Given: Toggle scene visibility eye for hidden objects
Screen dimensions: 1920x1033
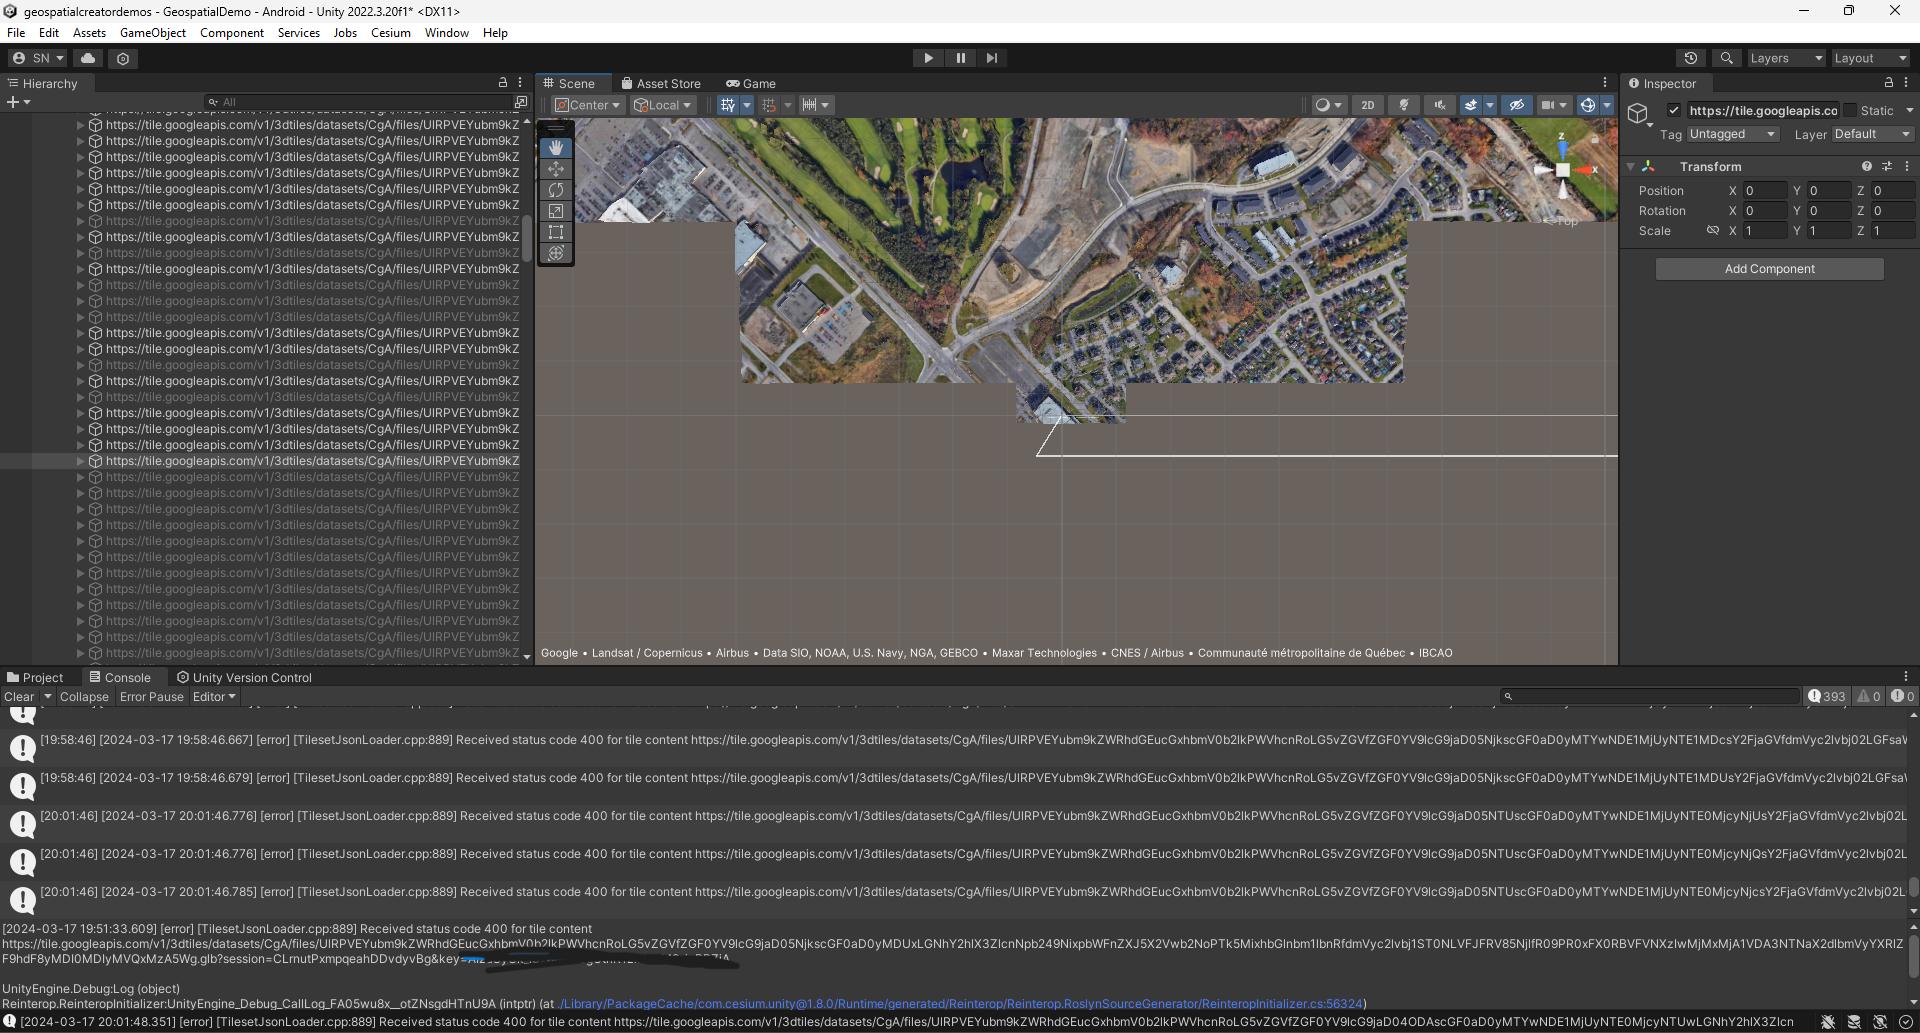Looking at the screenshot, I should tap(1516, 105).
